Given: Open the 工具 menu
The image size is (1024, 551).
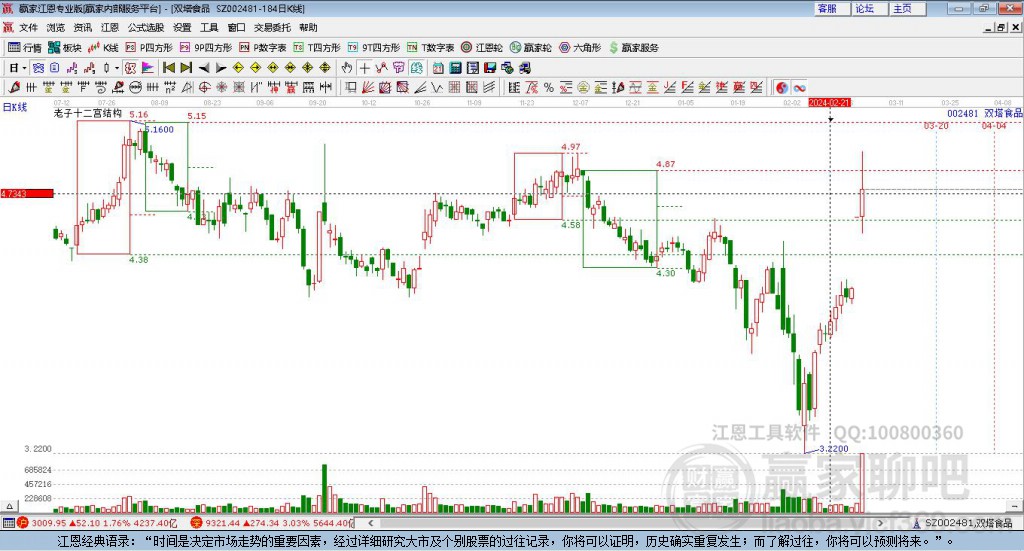Looking at the screenshot, I should tap(209, 27).
